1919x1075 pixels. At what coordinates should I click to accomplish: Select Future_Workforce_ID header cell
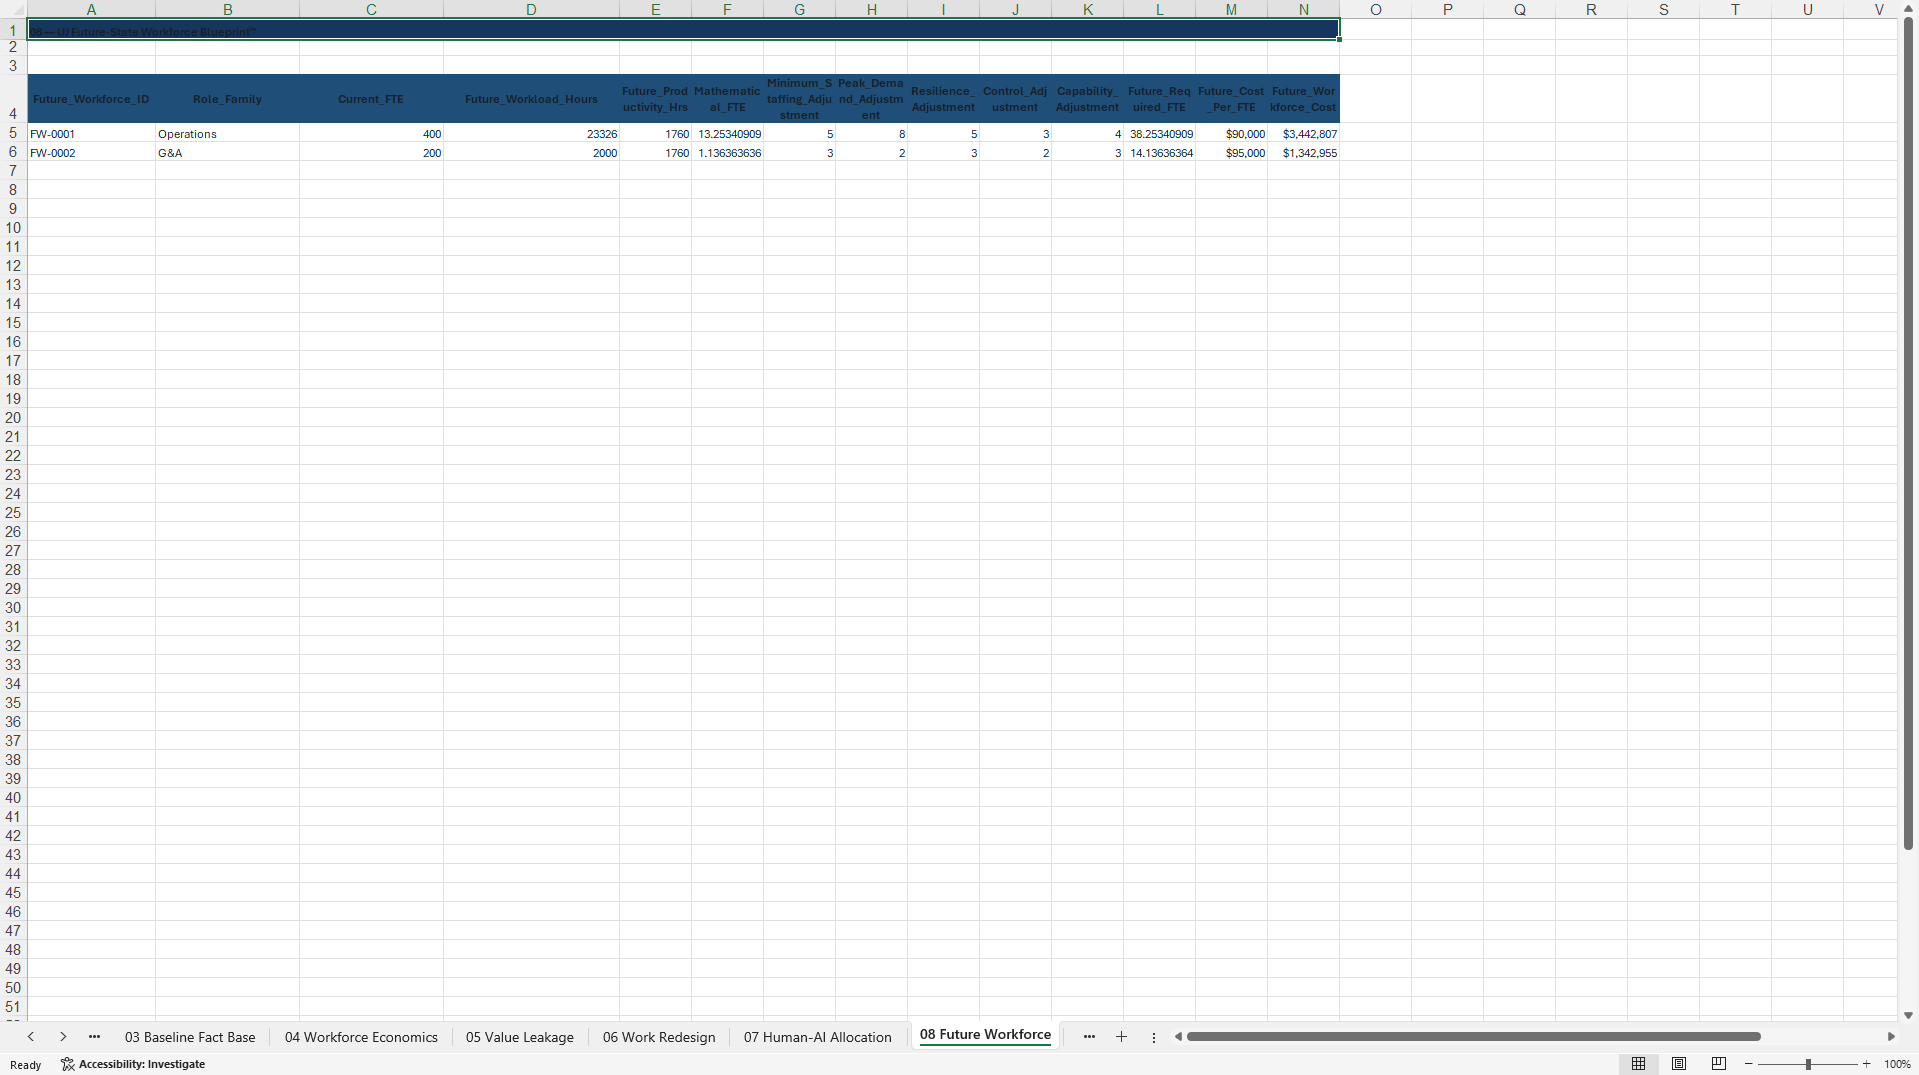click(91, 99)
